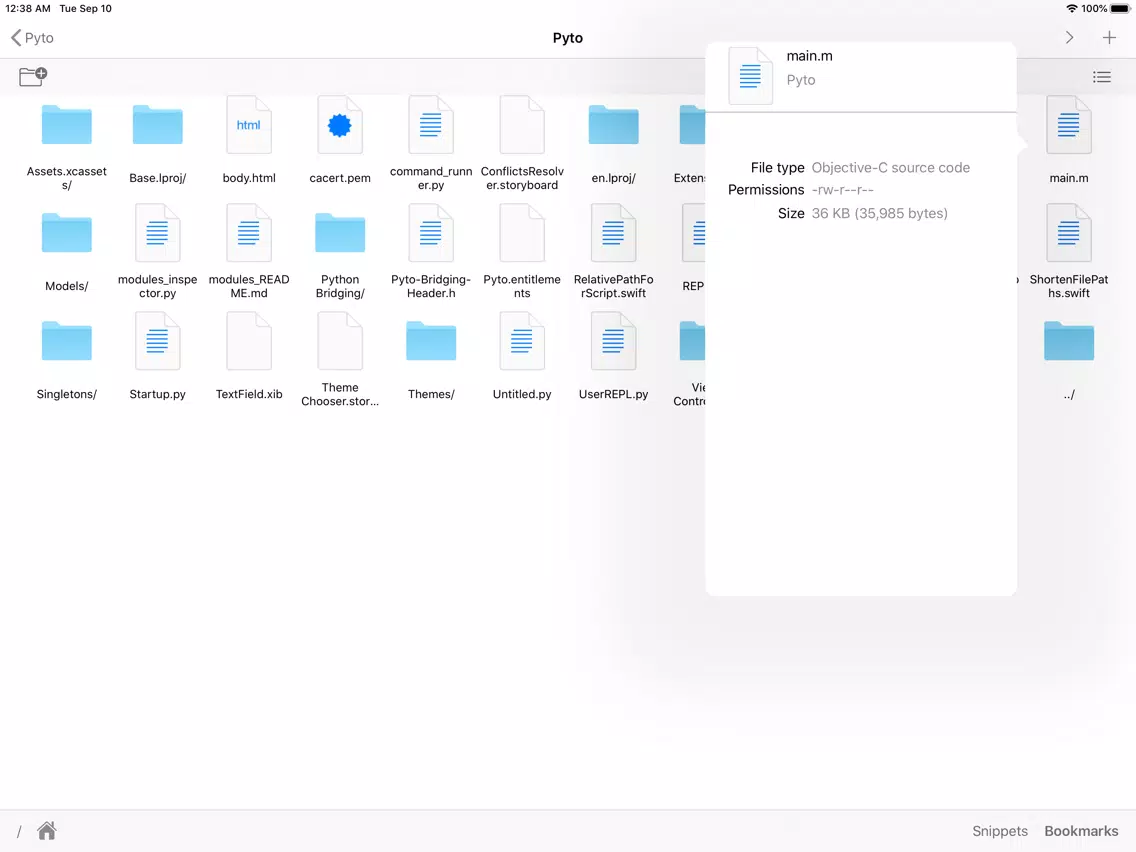The image size is (1136, 852).
Task: Open RelativePathForScript.swift file
Action: (614, 233)
